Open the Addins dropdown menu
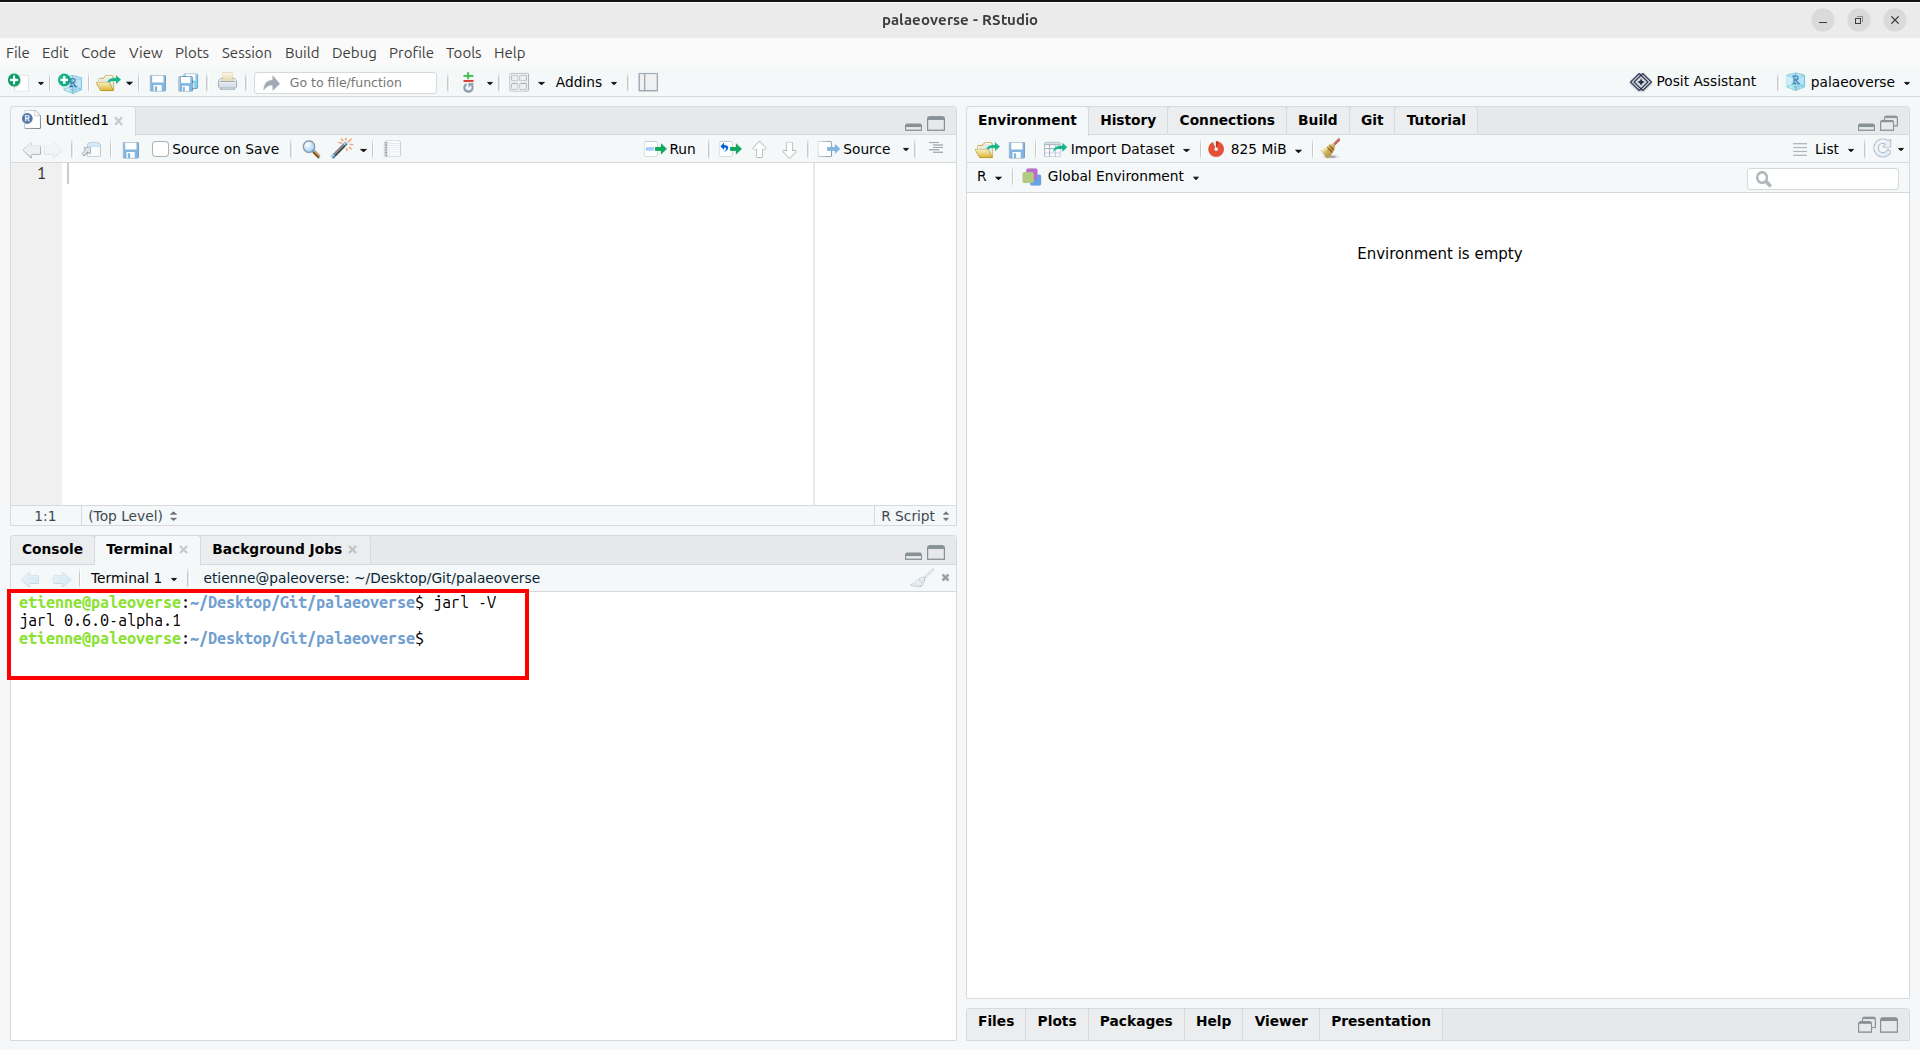 click(586, 82)
